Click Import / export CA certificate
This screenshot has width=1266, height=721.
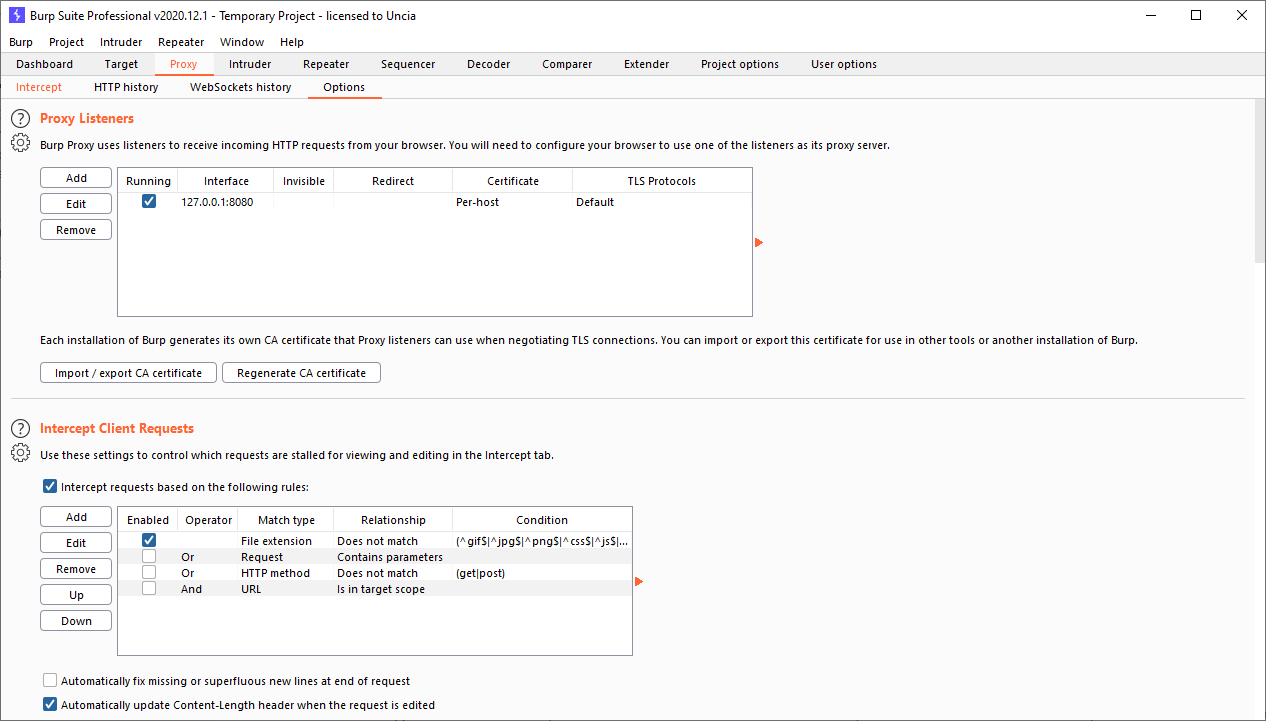[128, 373]
